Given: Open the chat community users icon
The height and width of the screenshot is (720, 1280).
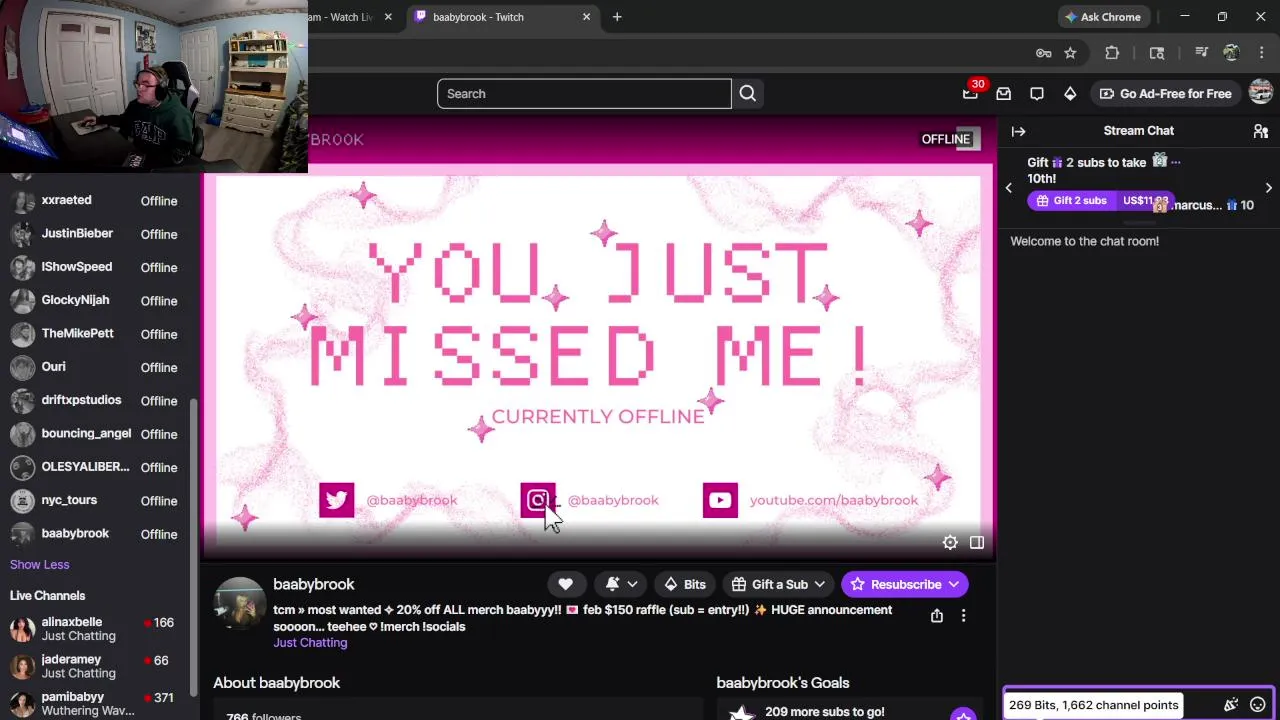Looking at the screenshot, I should pyautogui.click(x=1261, y=131).
